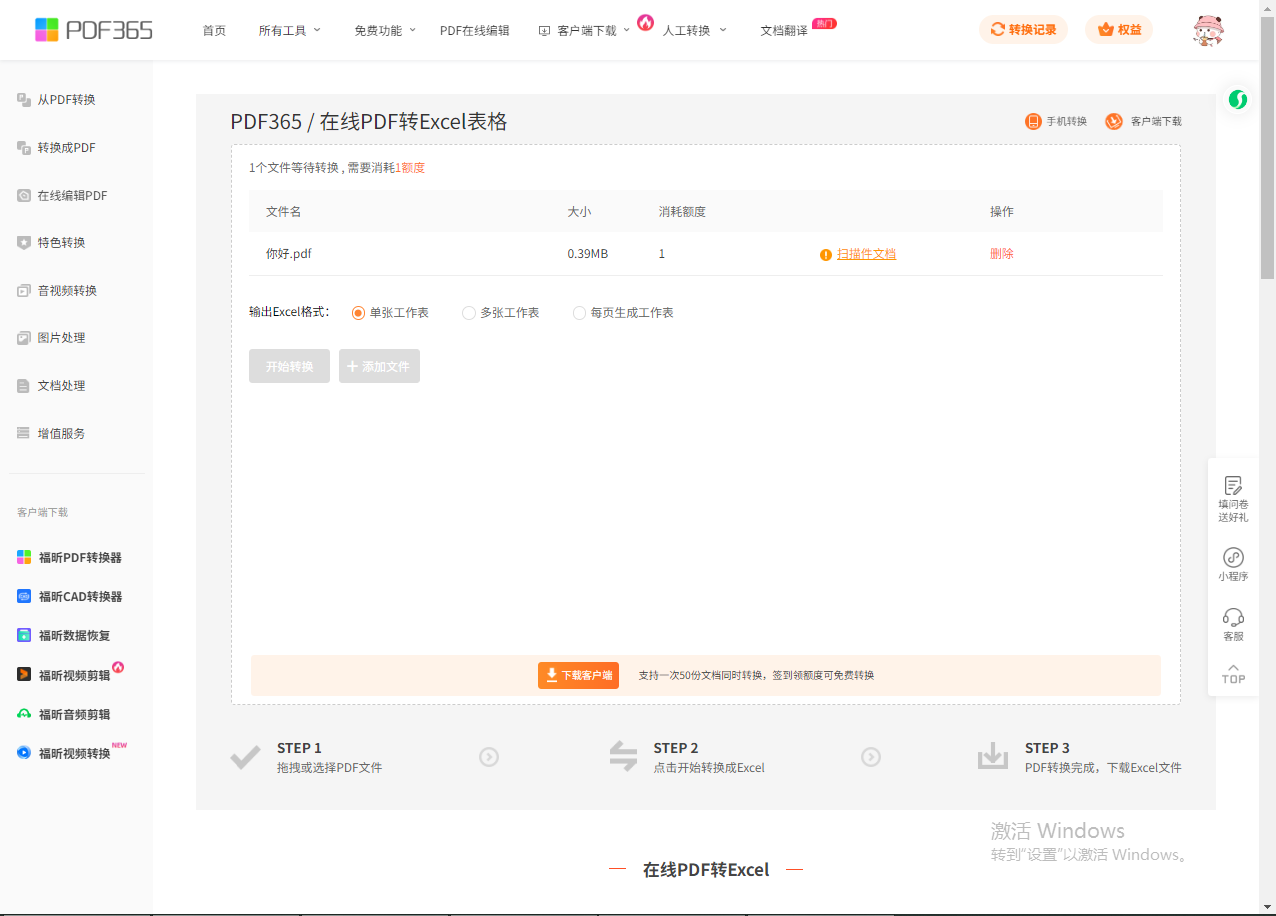This screenshot has height=916, width=1276.
Task: Expand the 人工转换 dropdown menu
Action: point(694,30)
